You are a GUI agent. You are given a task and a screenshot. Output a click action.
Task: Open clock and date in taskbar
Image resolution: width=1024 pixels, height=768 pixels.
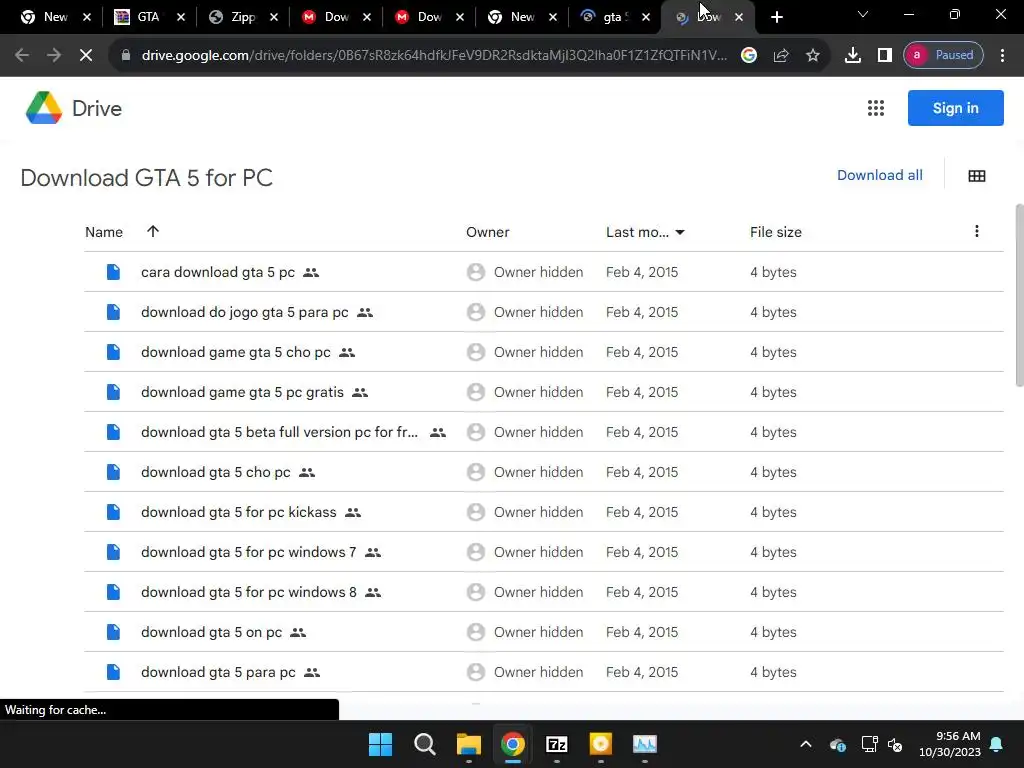coord(950,744)
